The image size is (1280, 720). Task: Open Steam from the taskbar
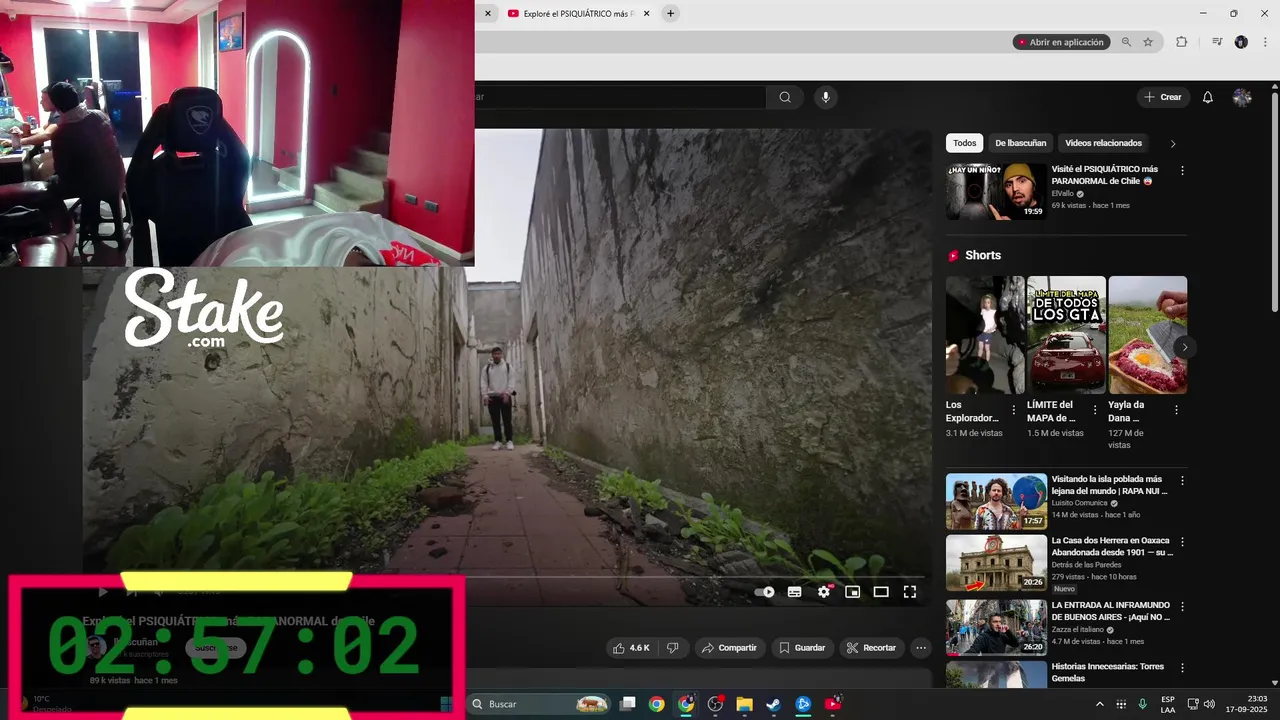click(773, 704)
